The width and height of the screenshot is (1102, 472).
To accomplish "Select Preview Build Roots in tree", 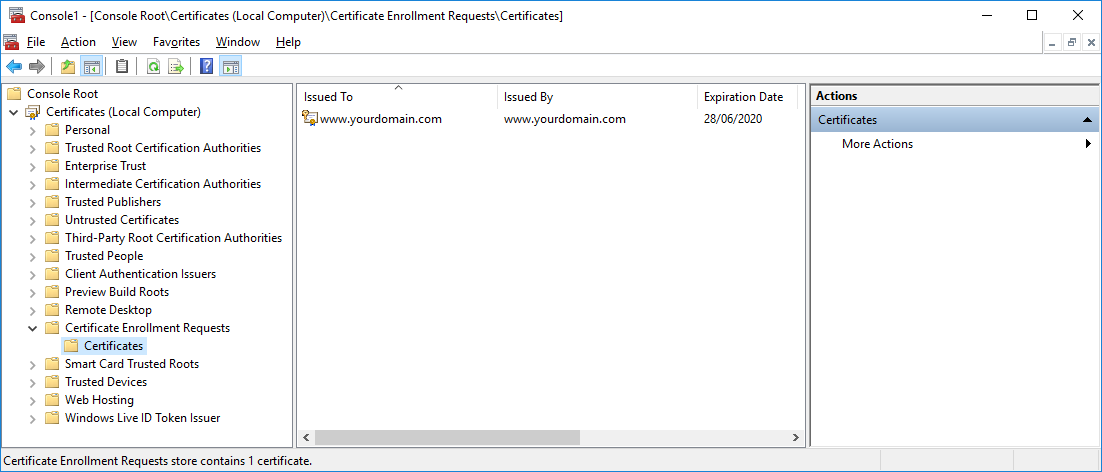I will coord(117,291).
